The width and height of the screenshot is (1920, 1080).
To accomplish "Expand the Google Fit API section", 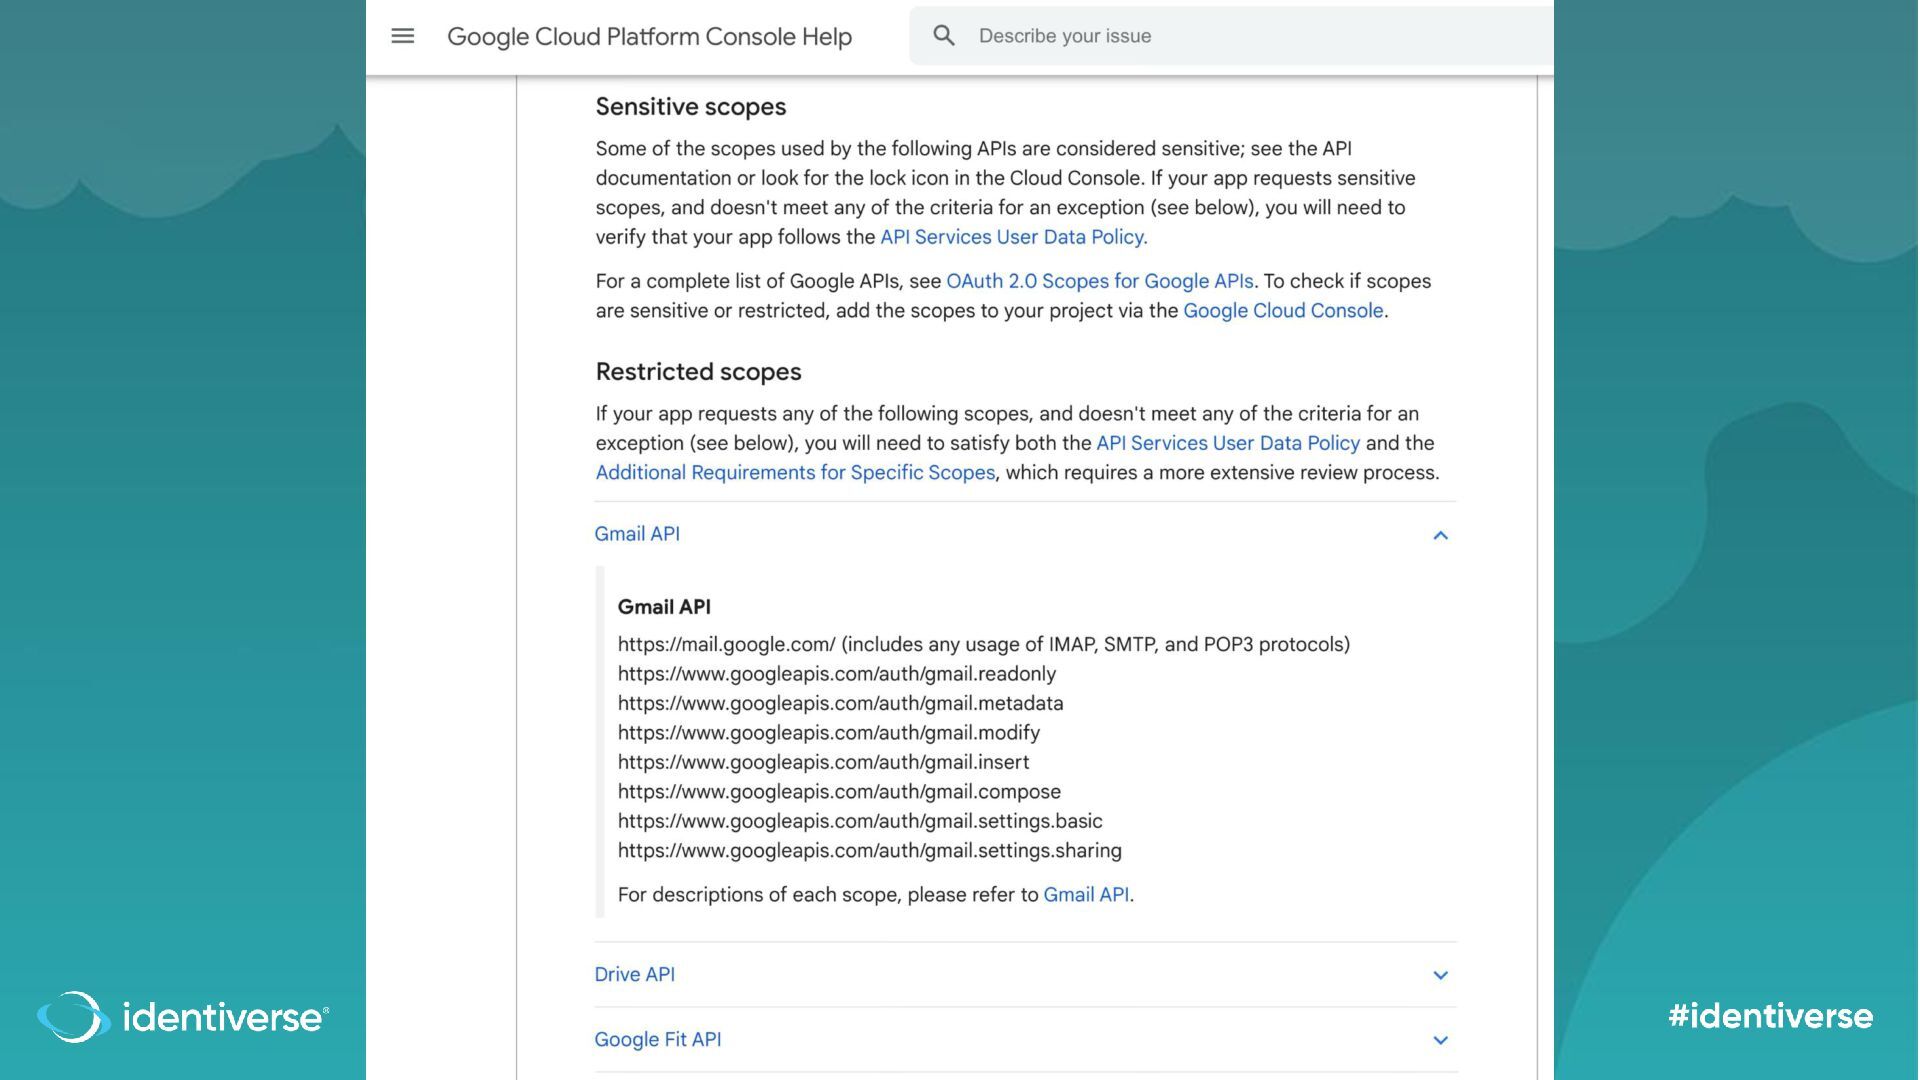I will 657,1039.
